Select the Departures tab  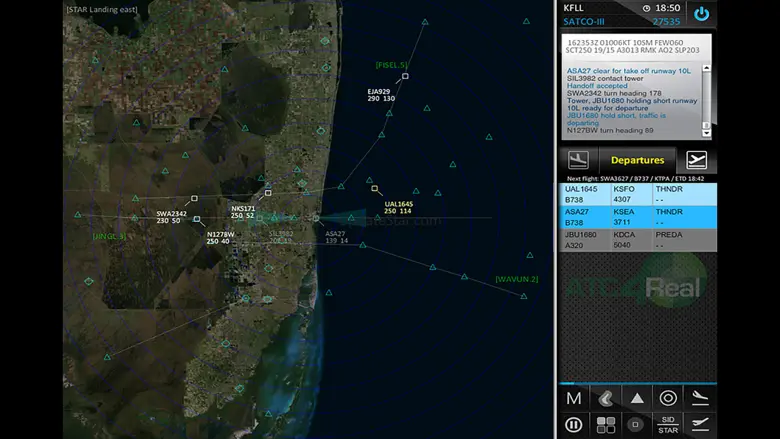[x=637, y=160]
